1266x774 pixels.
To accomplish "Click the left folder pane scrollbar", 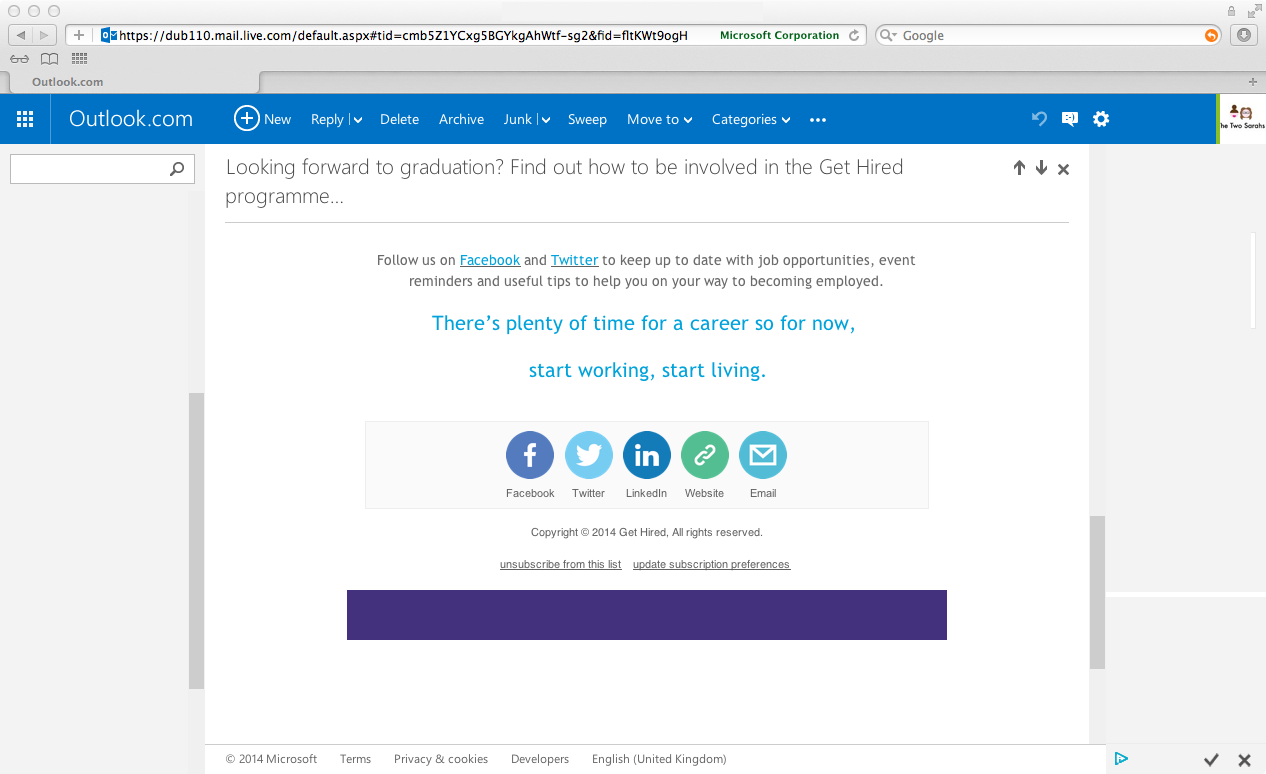I will coord(196,541).
